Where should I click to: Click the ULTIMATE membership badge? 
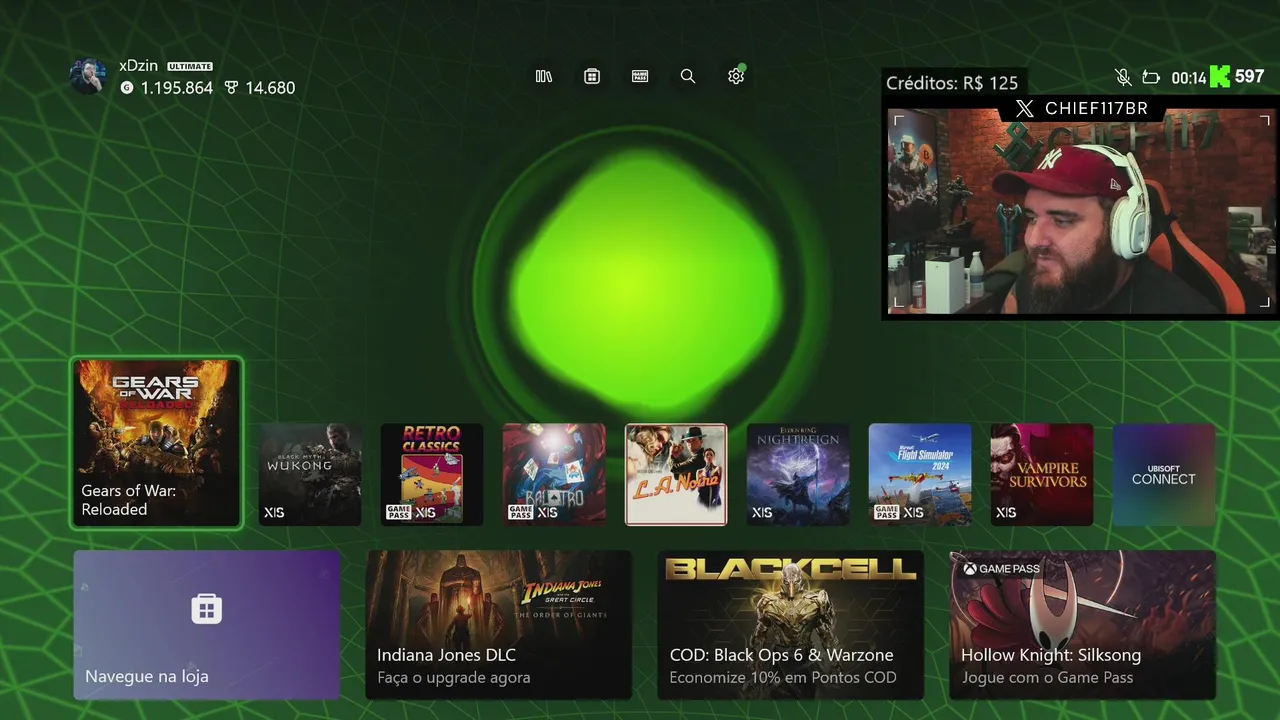click(190, 66)
